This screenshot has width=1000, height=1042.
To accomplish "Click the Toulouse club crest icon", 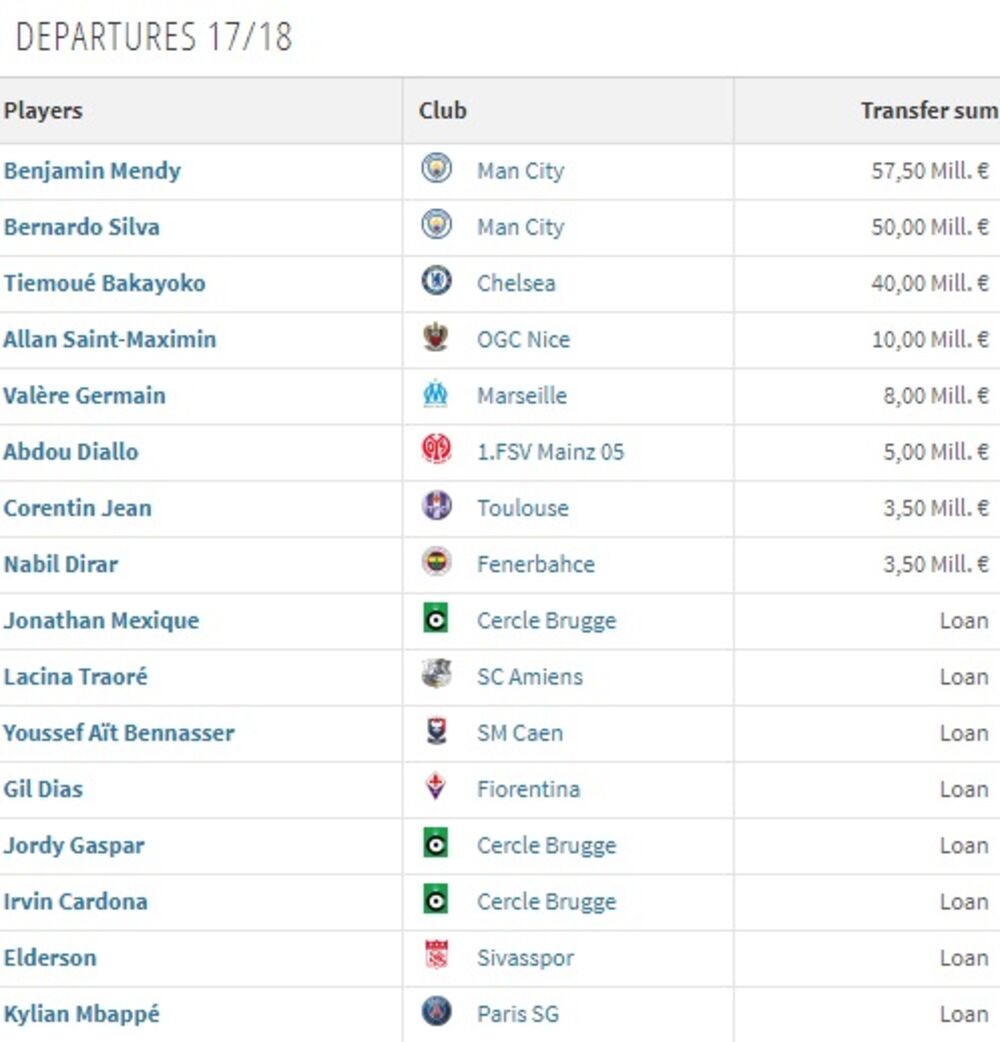I will pyautogui.click(x=436, y=506).
